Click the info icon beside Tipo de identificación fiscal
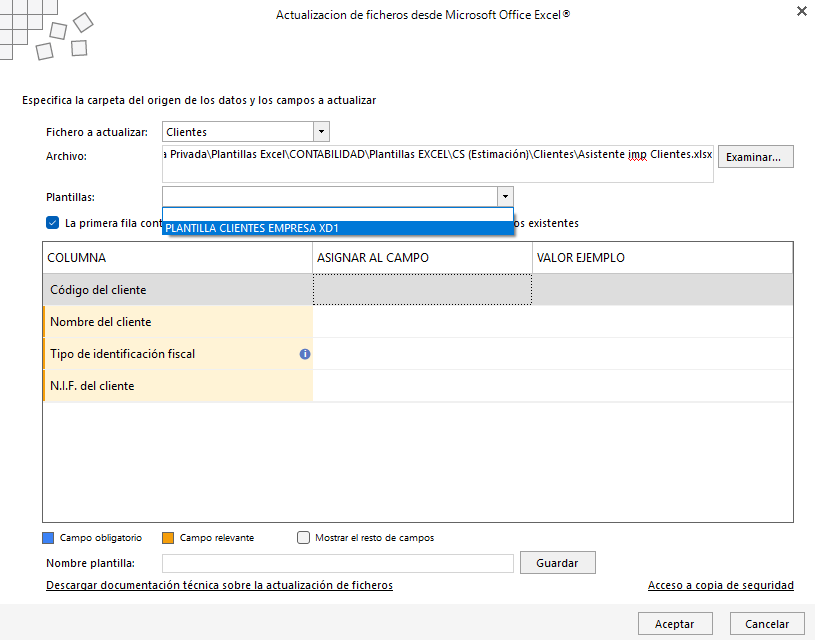815x640 pixels. 305,354
